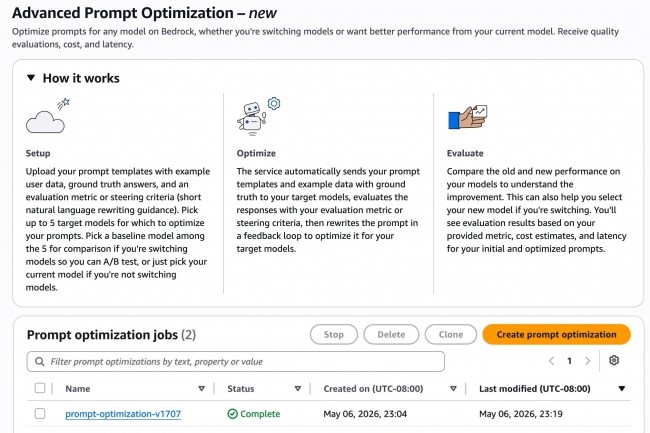Select the prompt-optimization-v1707 row checkbox

click(40, 414)
